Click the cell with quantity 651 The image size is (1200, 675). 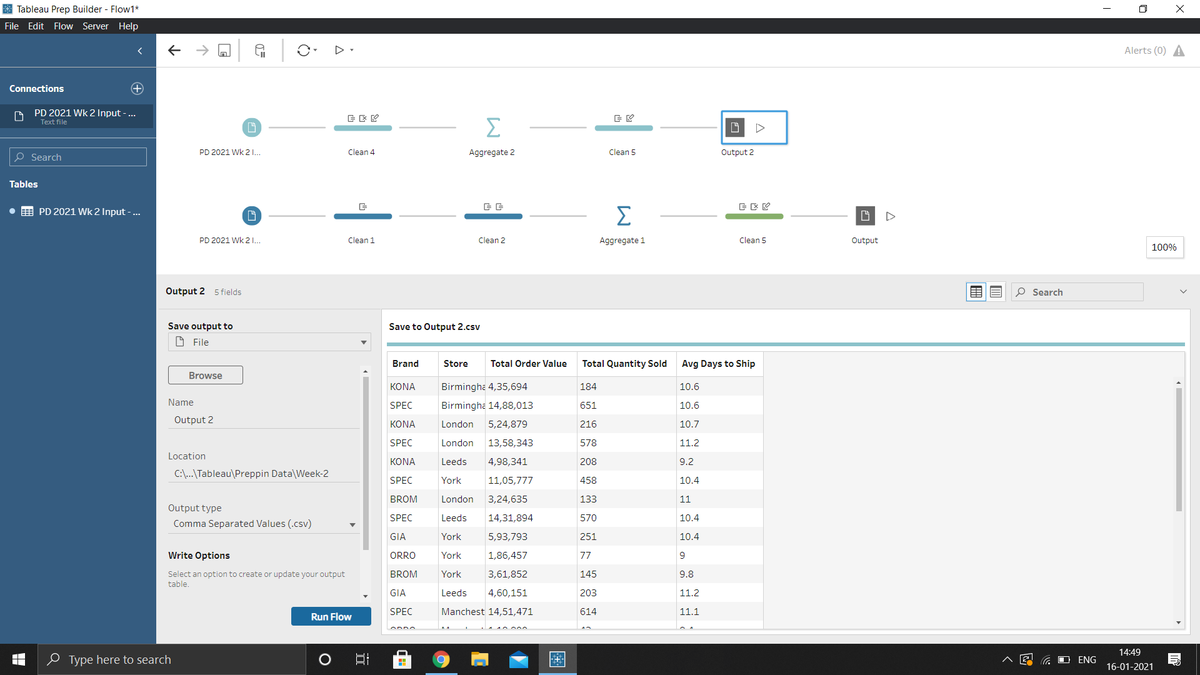point(625,406)
